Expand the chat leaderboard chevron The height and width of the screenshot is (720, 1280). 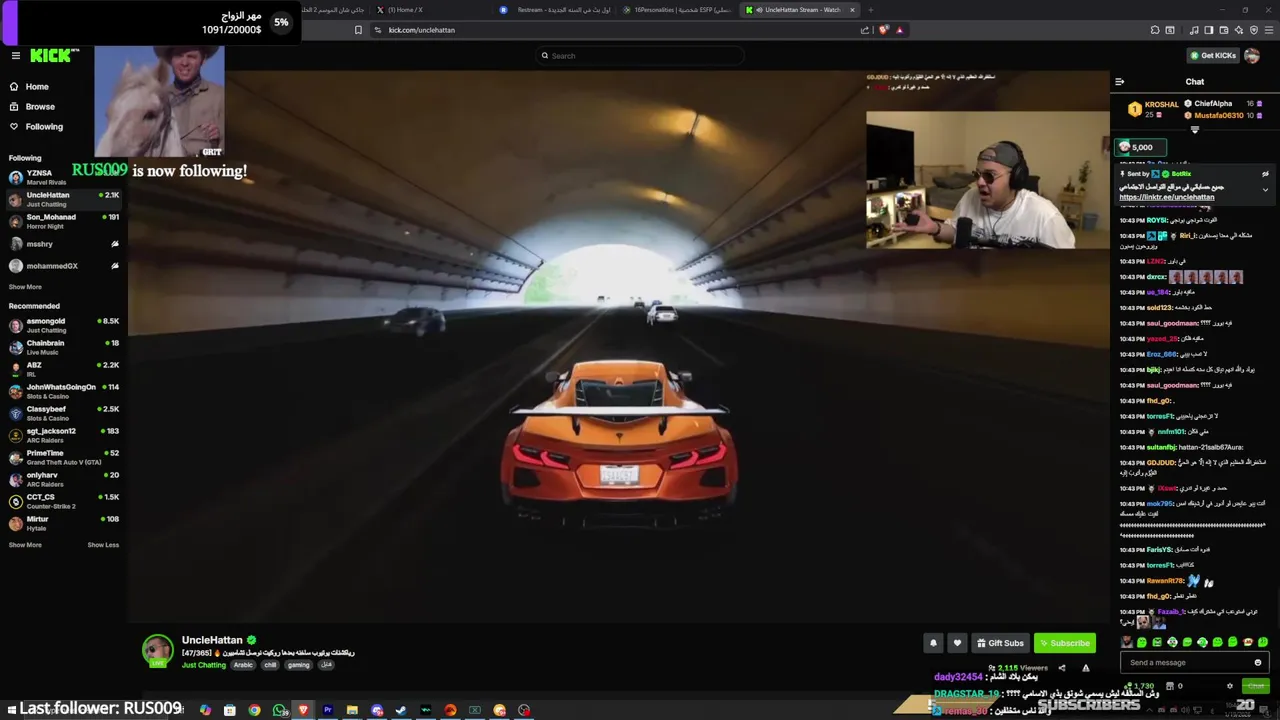pos(1194,129)
